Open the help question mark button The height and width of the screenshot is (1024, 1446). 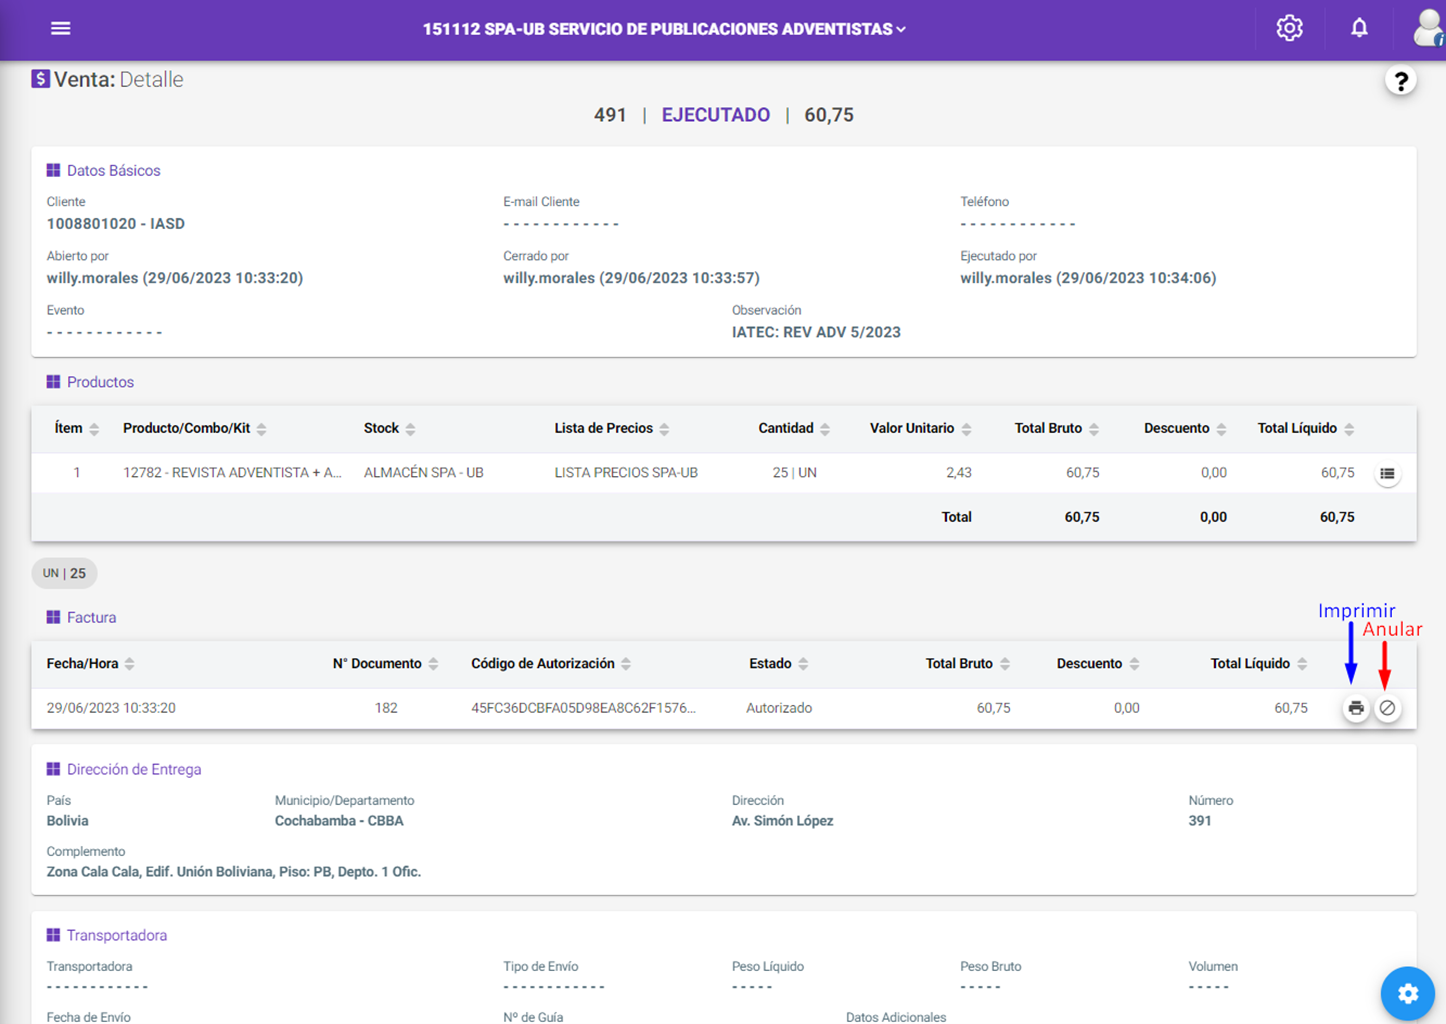pyautogui.click(x=1401, y=81)
